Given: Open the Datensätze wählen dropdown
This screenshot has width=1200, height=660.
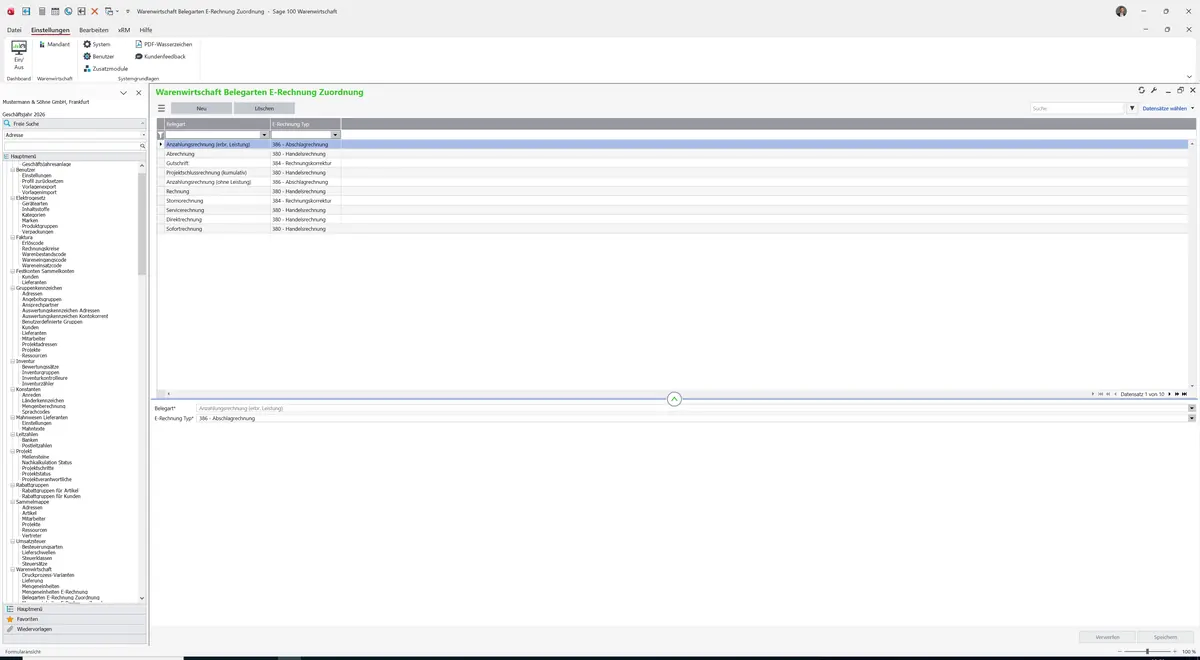Looking at the screenshot, I should 1168,108.
